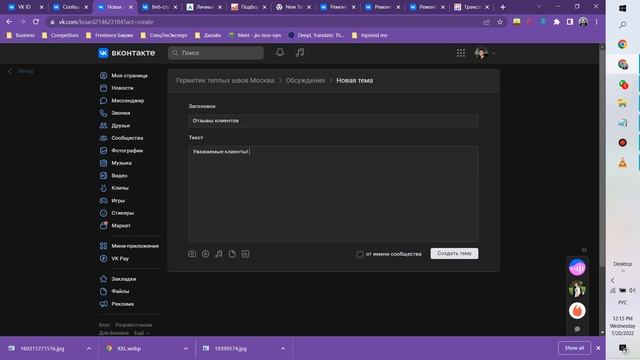Screen dimensions: 640x360
Task: Focus the Текст body text area
Action: (333, 194)
